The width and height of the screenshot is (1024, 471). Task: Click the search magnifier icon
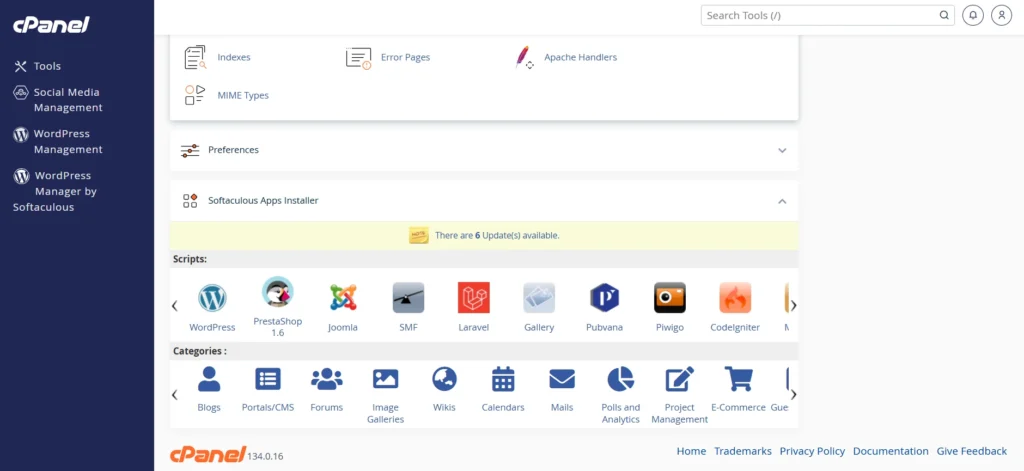[944, 15]
